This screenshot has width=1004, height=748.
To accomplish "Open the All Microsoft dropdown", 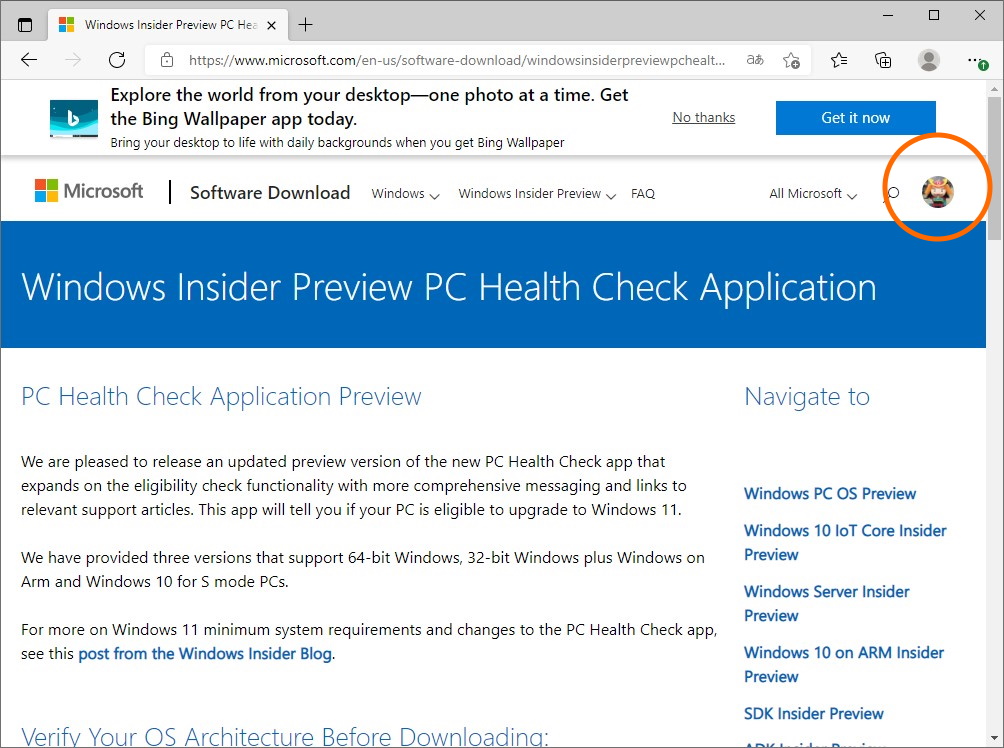I will click(x=811, y=193).
